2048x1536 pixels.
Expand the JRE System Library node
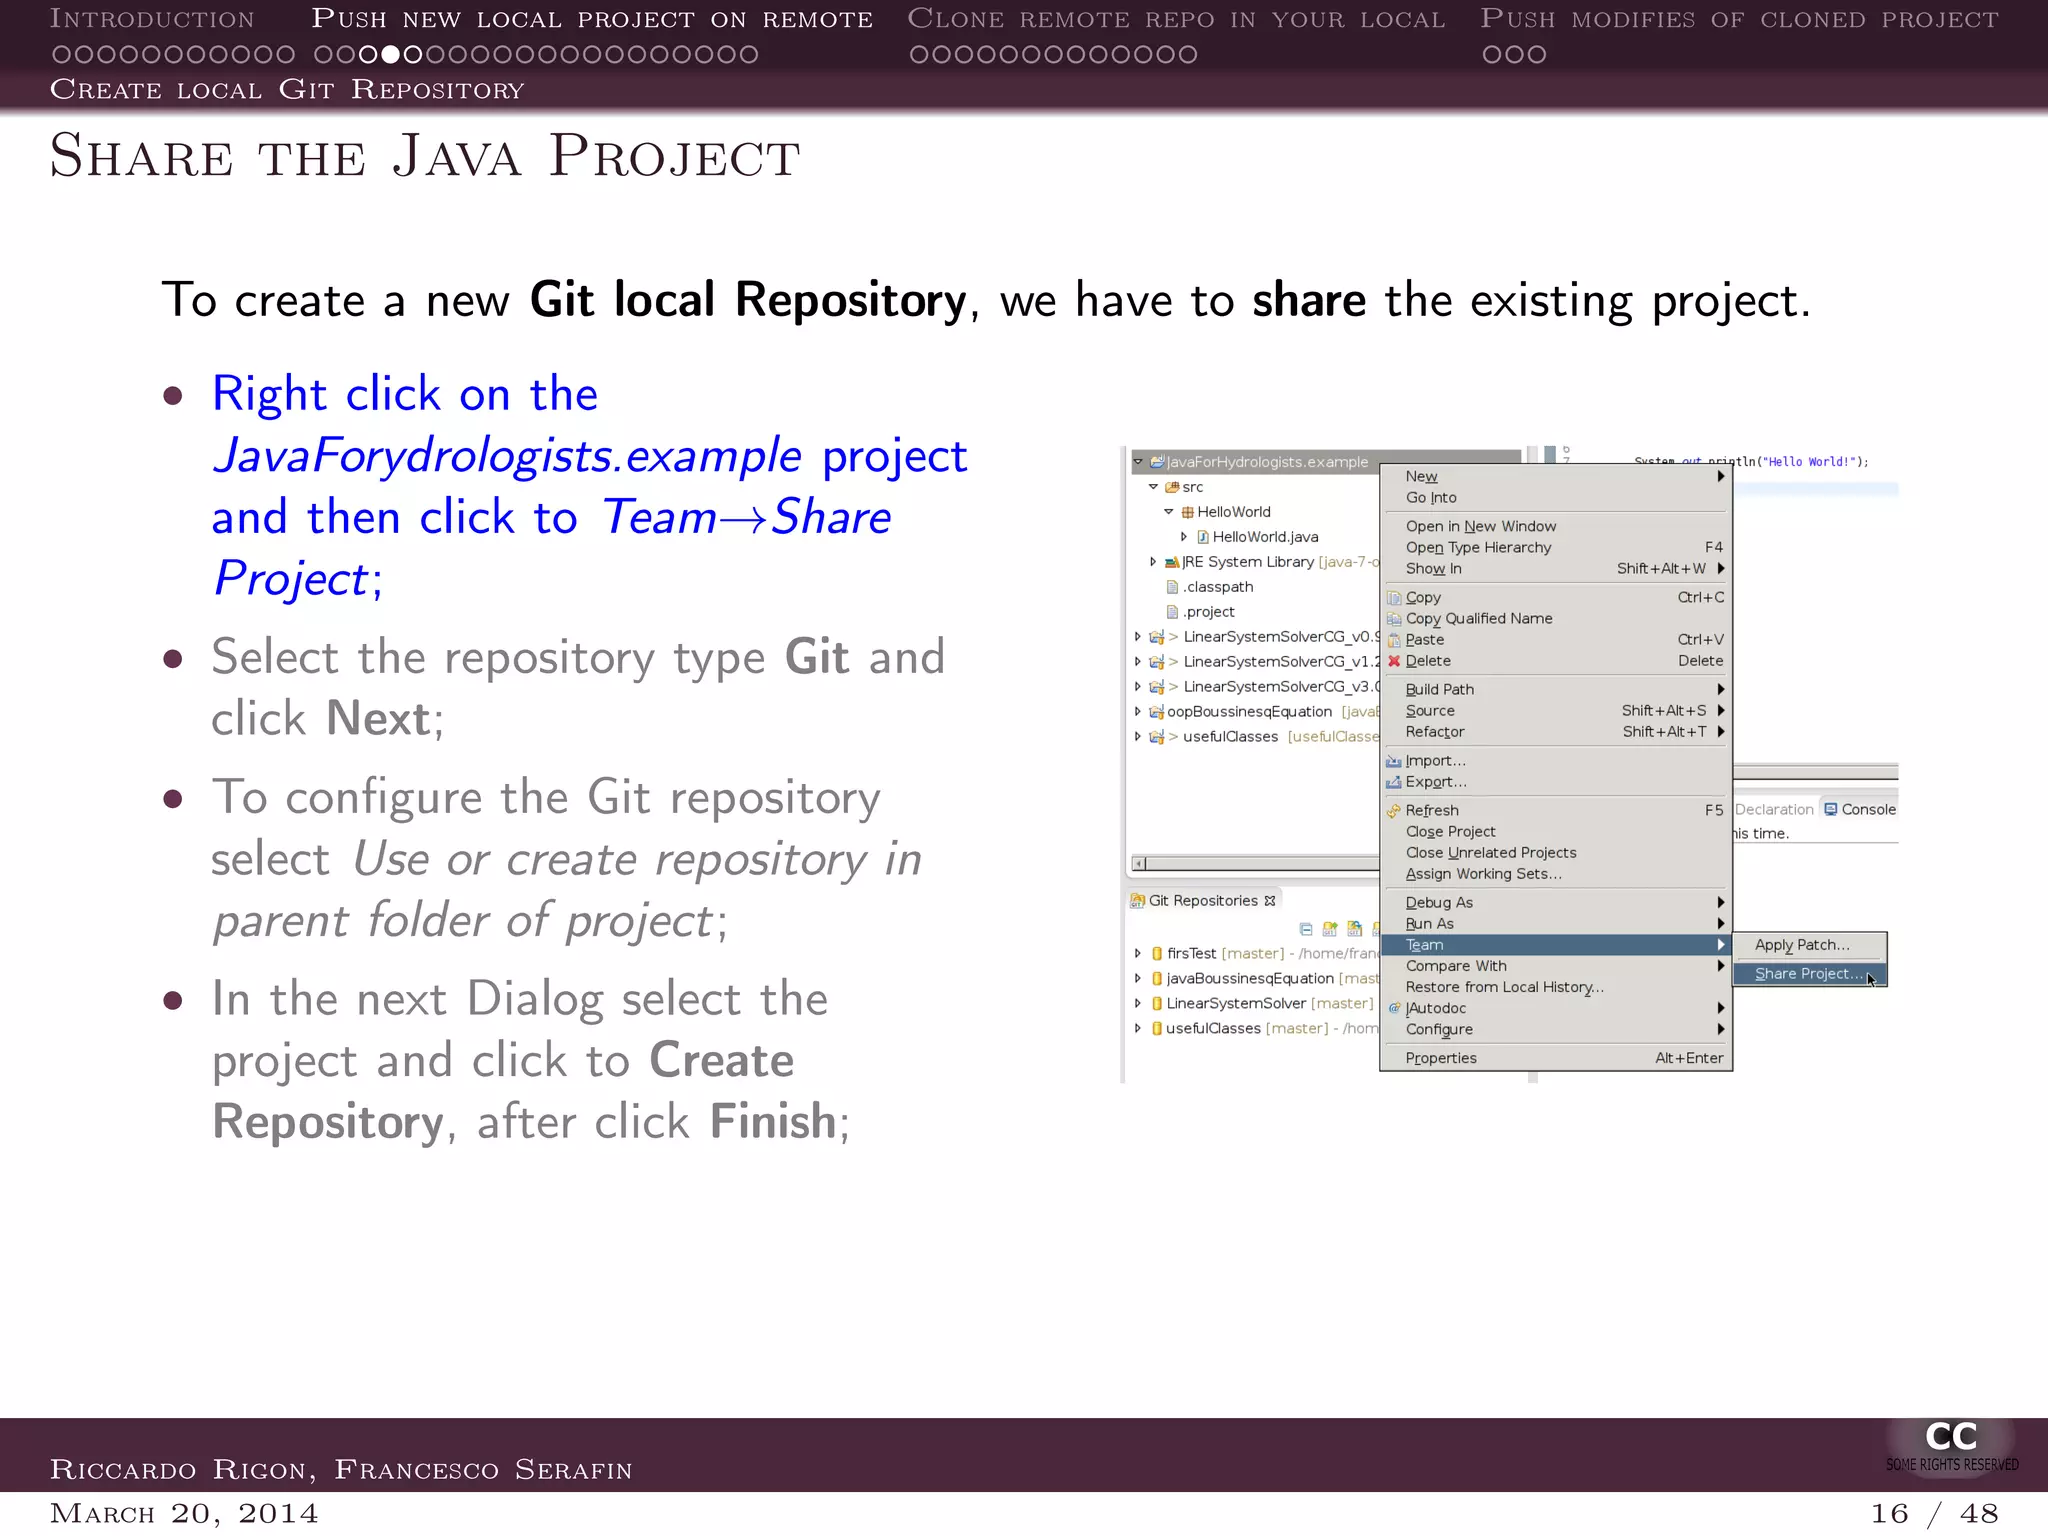pyautogui.click(x=1153, y=562)
